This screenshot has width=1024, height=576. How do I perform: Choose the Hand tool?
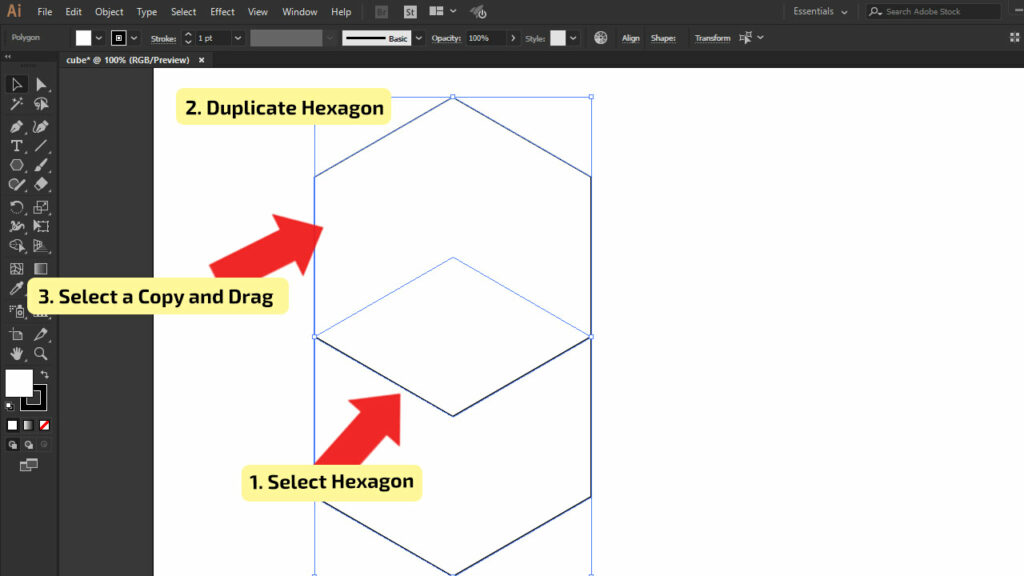point(17,354)
